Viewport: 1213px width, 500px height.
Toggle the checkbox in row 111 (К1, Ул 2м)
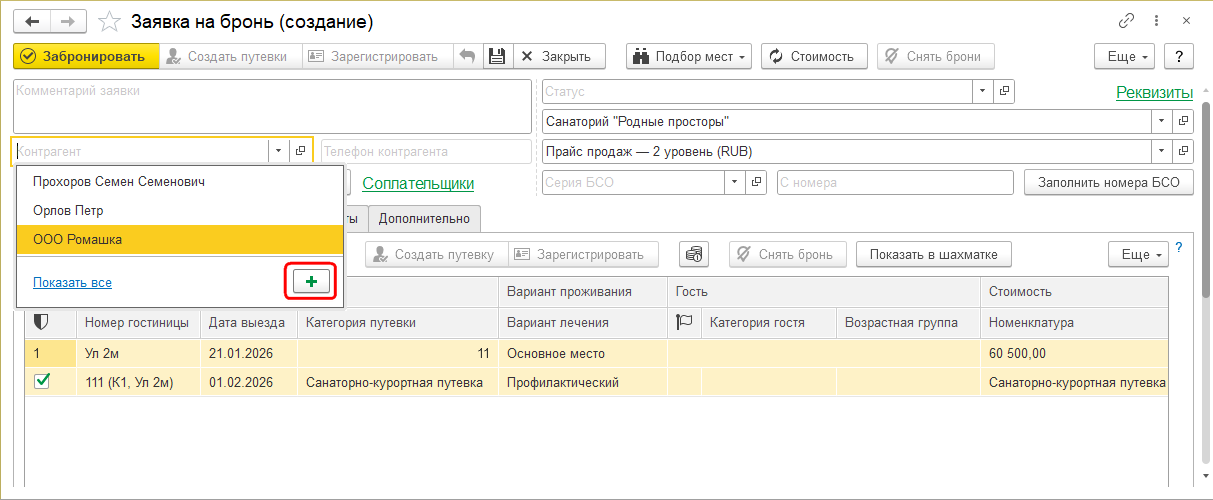[42, 381]
